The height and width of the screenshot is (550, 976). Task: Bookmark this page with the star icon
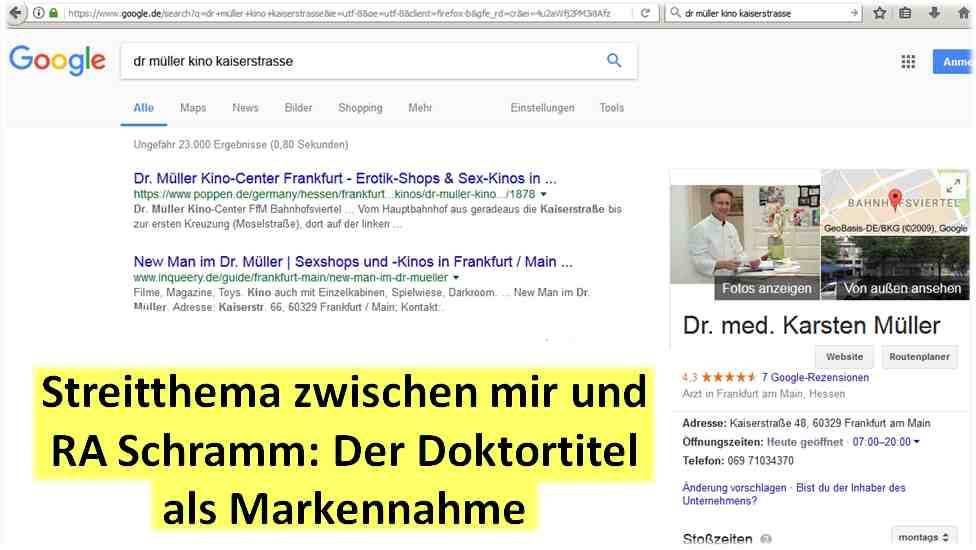click(x=880, y=12)
